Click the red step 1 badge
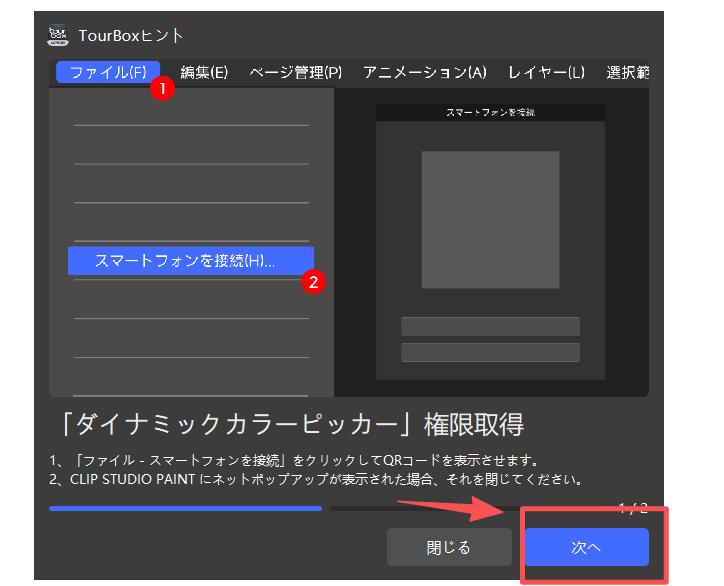The height and width of the screenshot is (586, 724). [x=162, y=88]
